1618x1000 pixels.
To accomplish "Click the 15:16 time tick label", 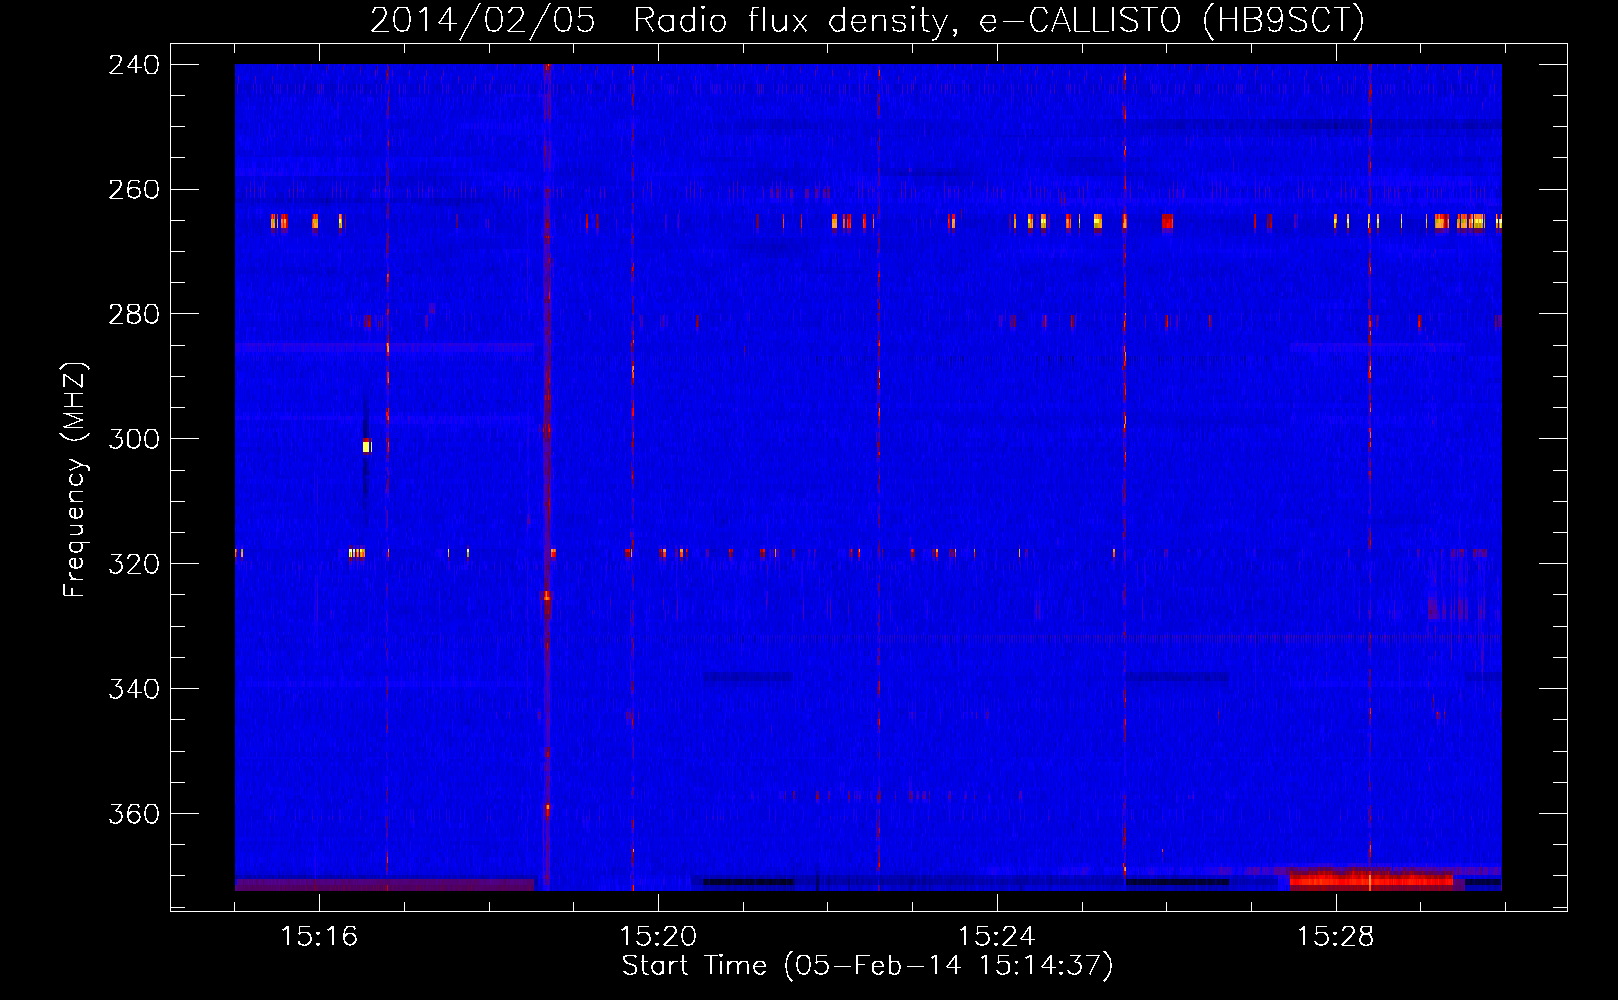I will pos(319,937).
